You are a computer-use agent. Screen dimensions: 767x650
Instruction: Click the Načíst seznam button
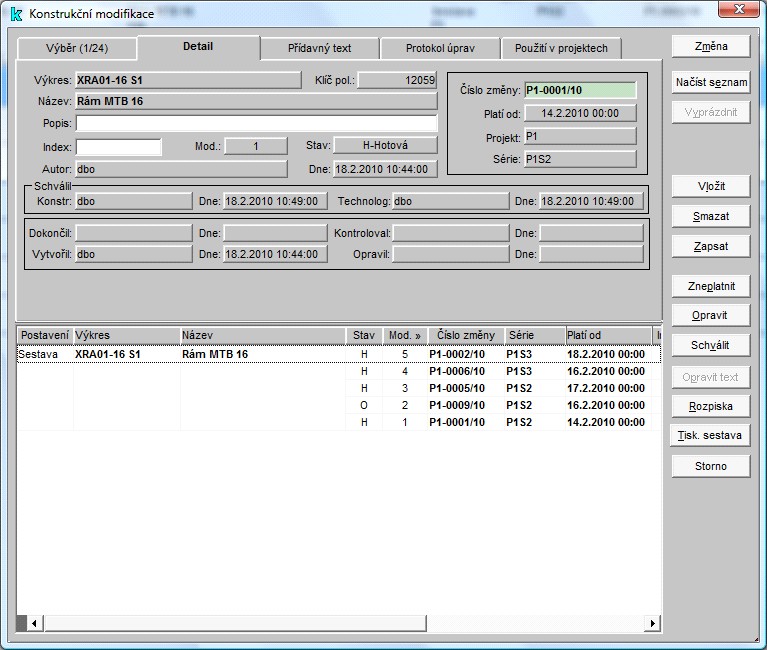click(x=711, y=82)
